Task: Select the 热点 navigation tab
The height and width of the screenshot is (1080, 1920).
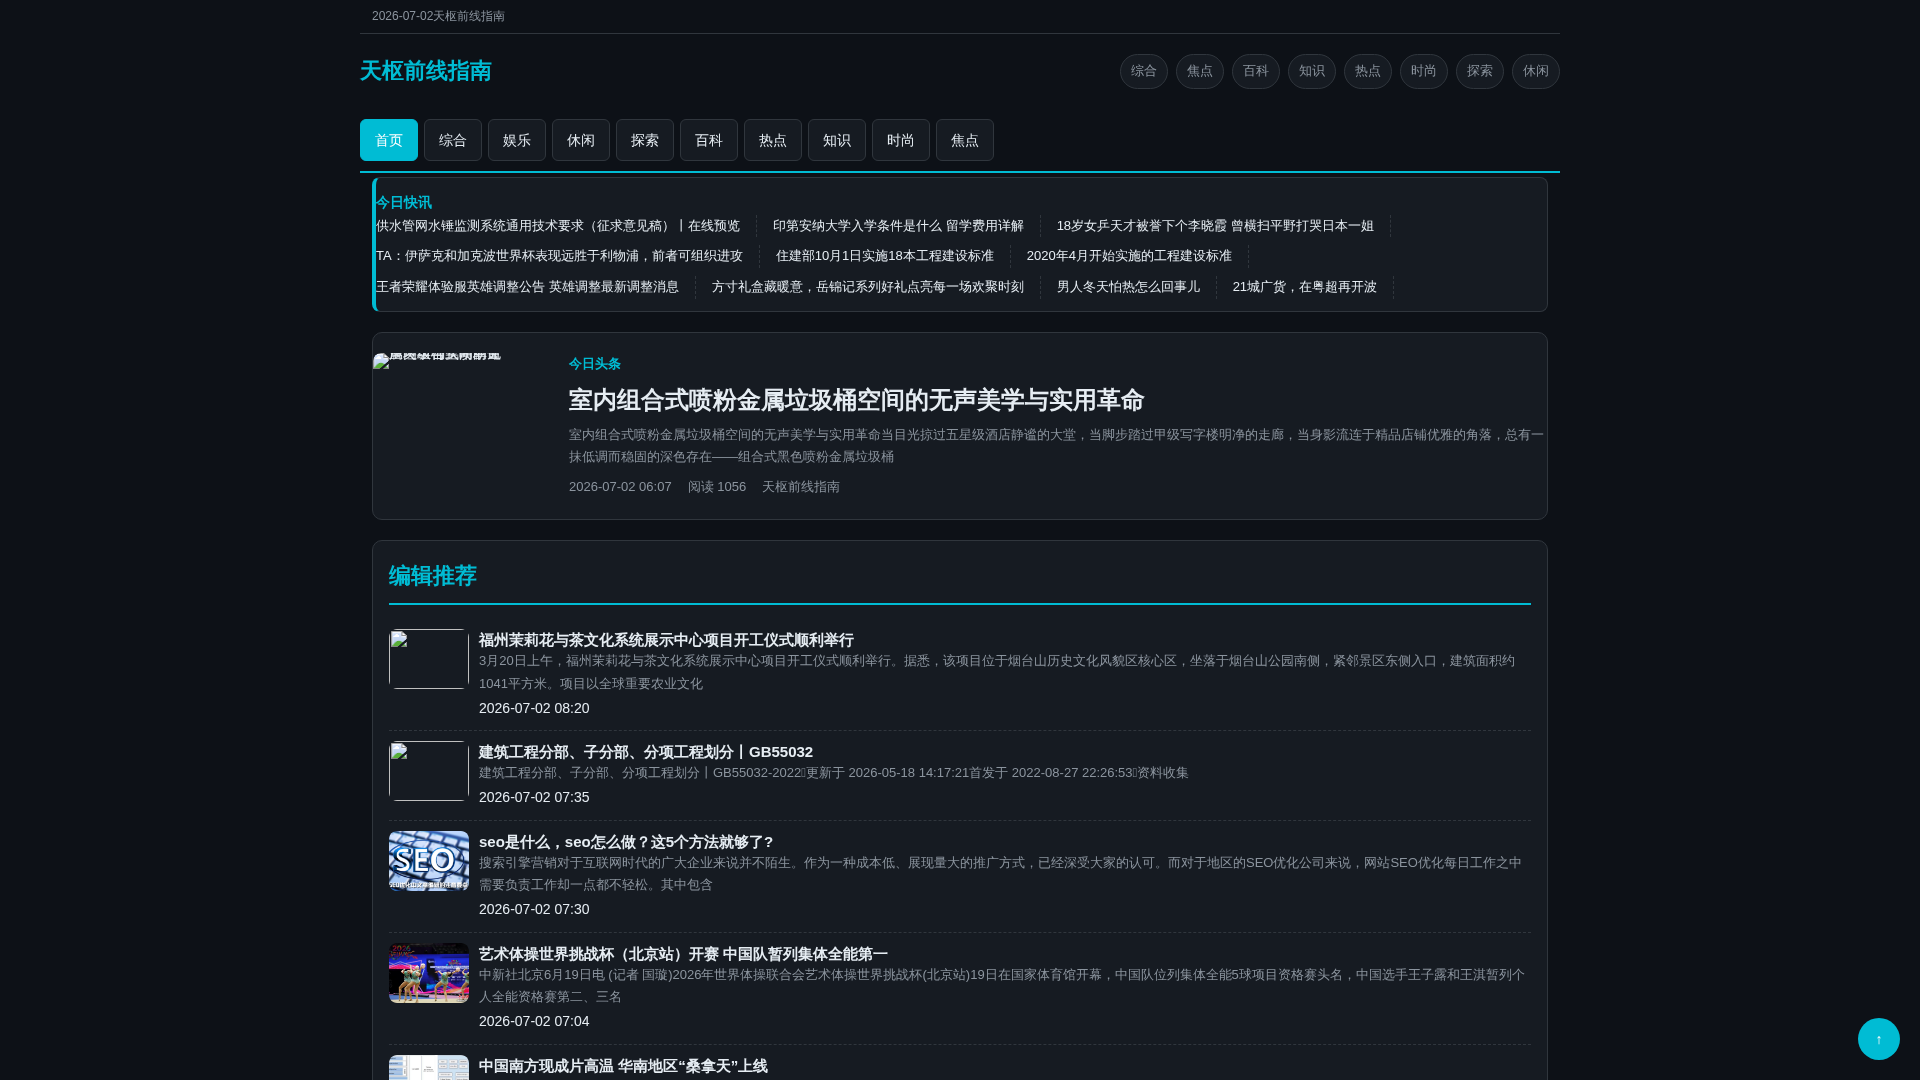Action: click(773, 140)
